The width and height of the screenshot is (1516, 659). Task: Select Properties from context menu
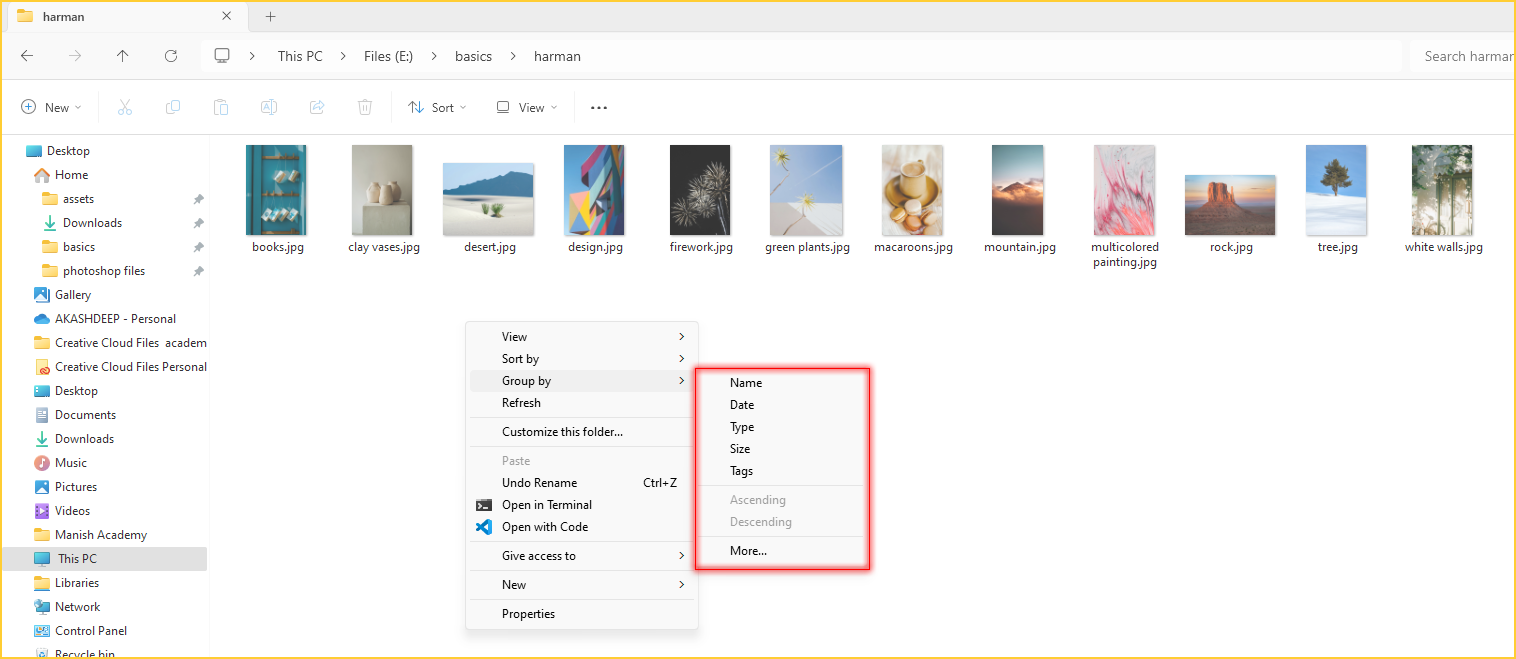pyautogui.click(x=528, y=614)
